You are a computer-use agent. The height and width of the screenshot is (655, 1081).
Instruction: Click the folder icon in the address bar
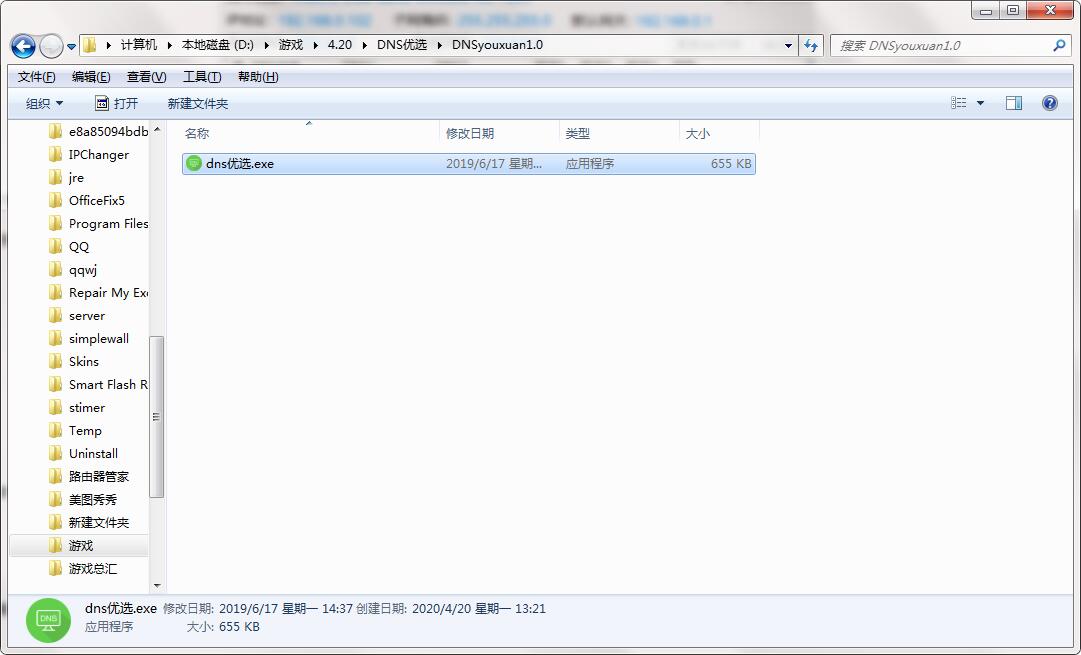click(x=90, y=46)
